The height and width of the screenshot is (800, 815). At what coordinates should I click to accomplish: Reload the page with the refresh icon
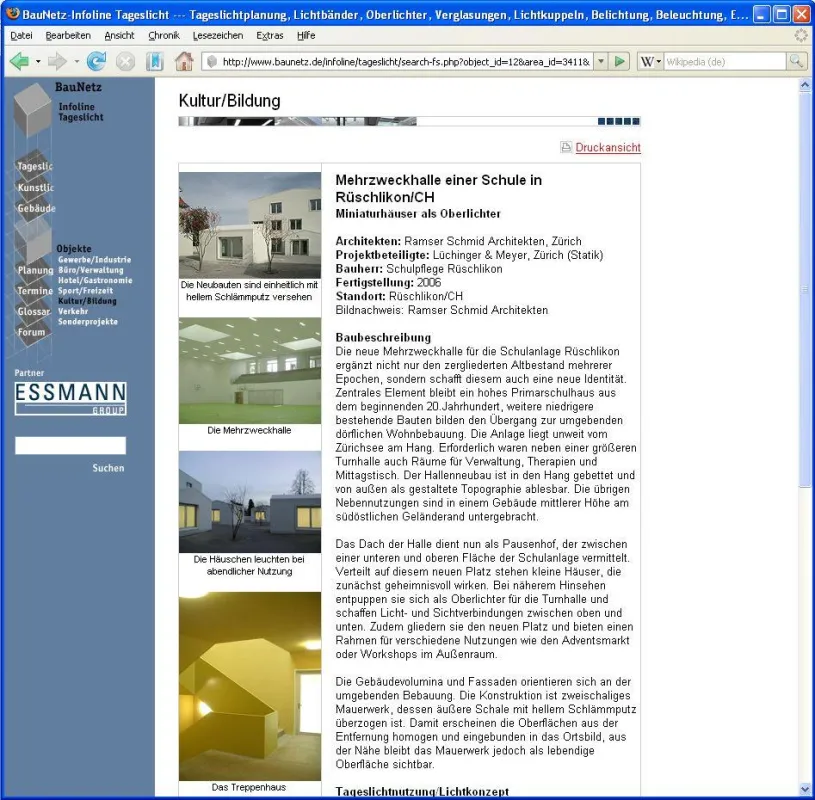(x=96, y=61)
